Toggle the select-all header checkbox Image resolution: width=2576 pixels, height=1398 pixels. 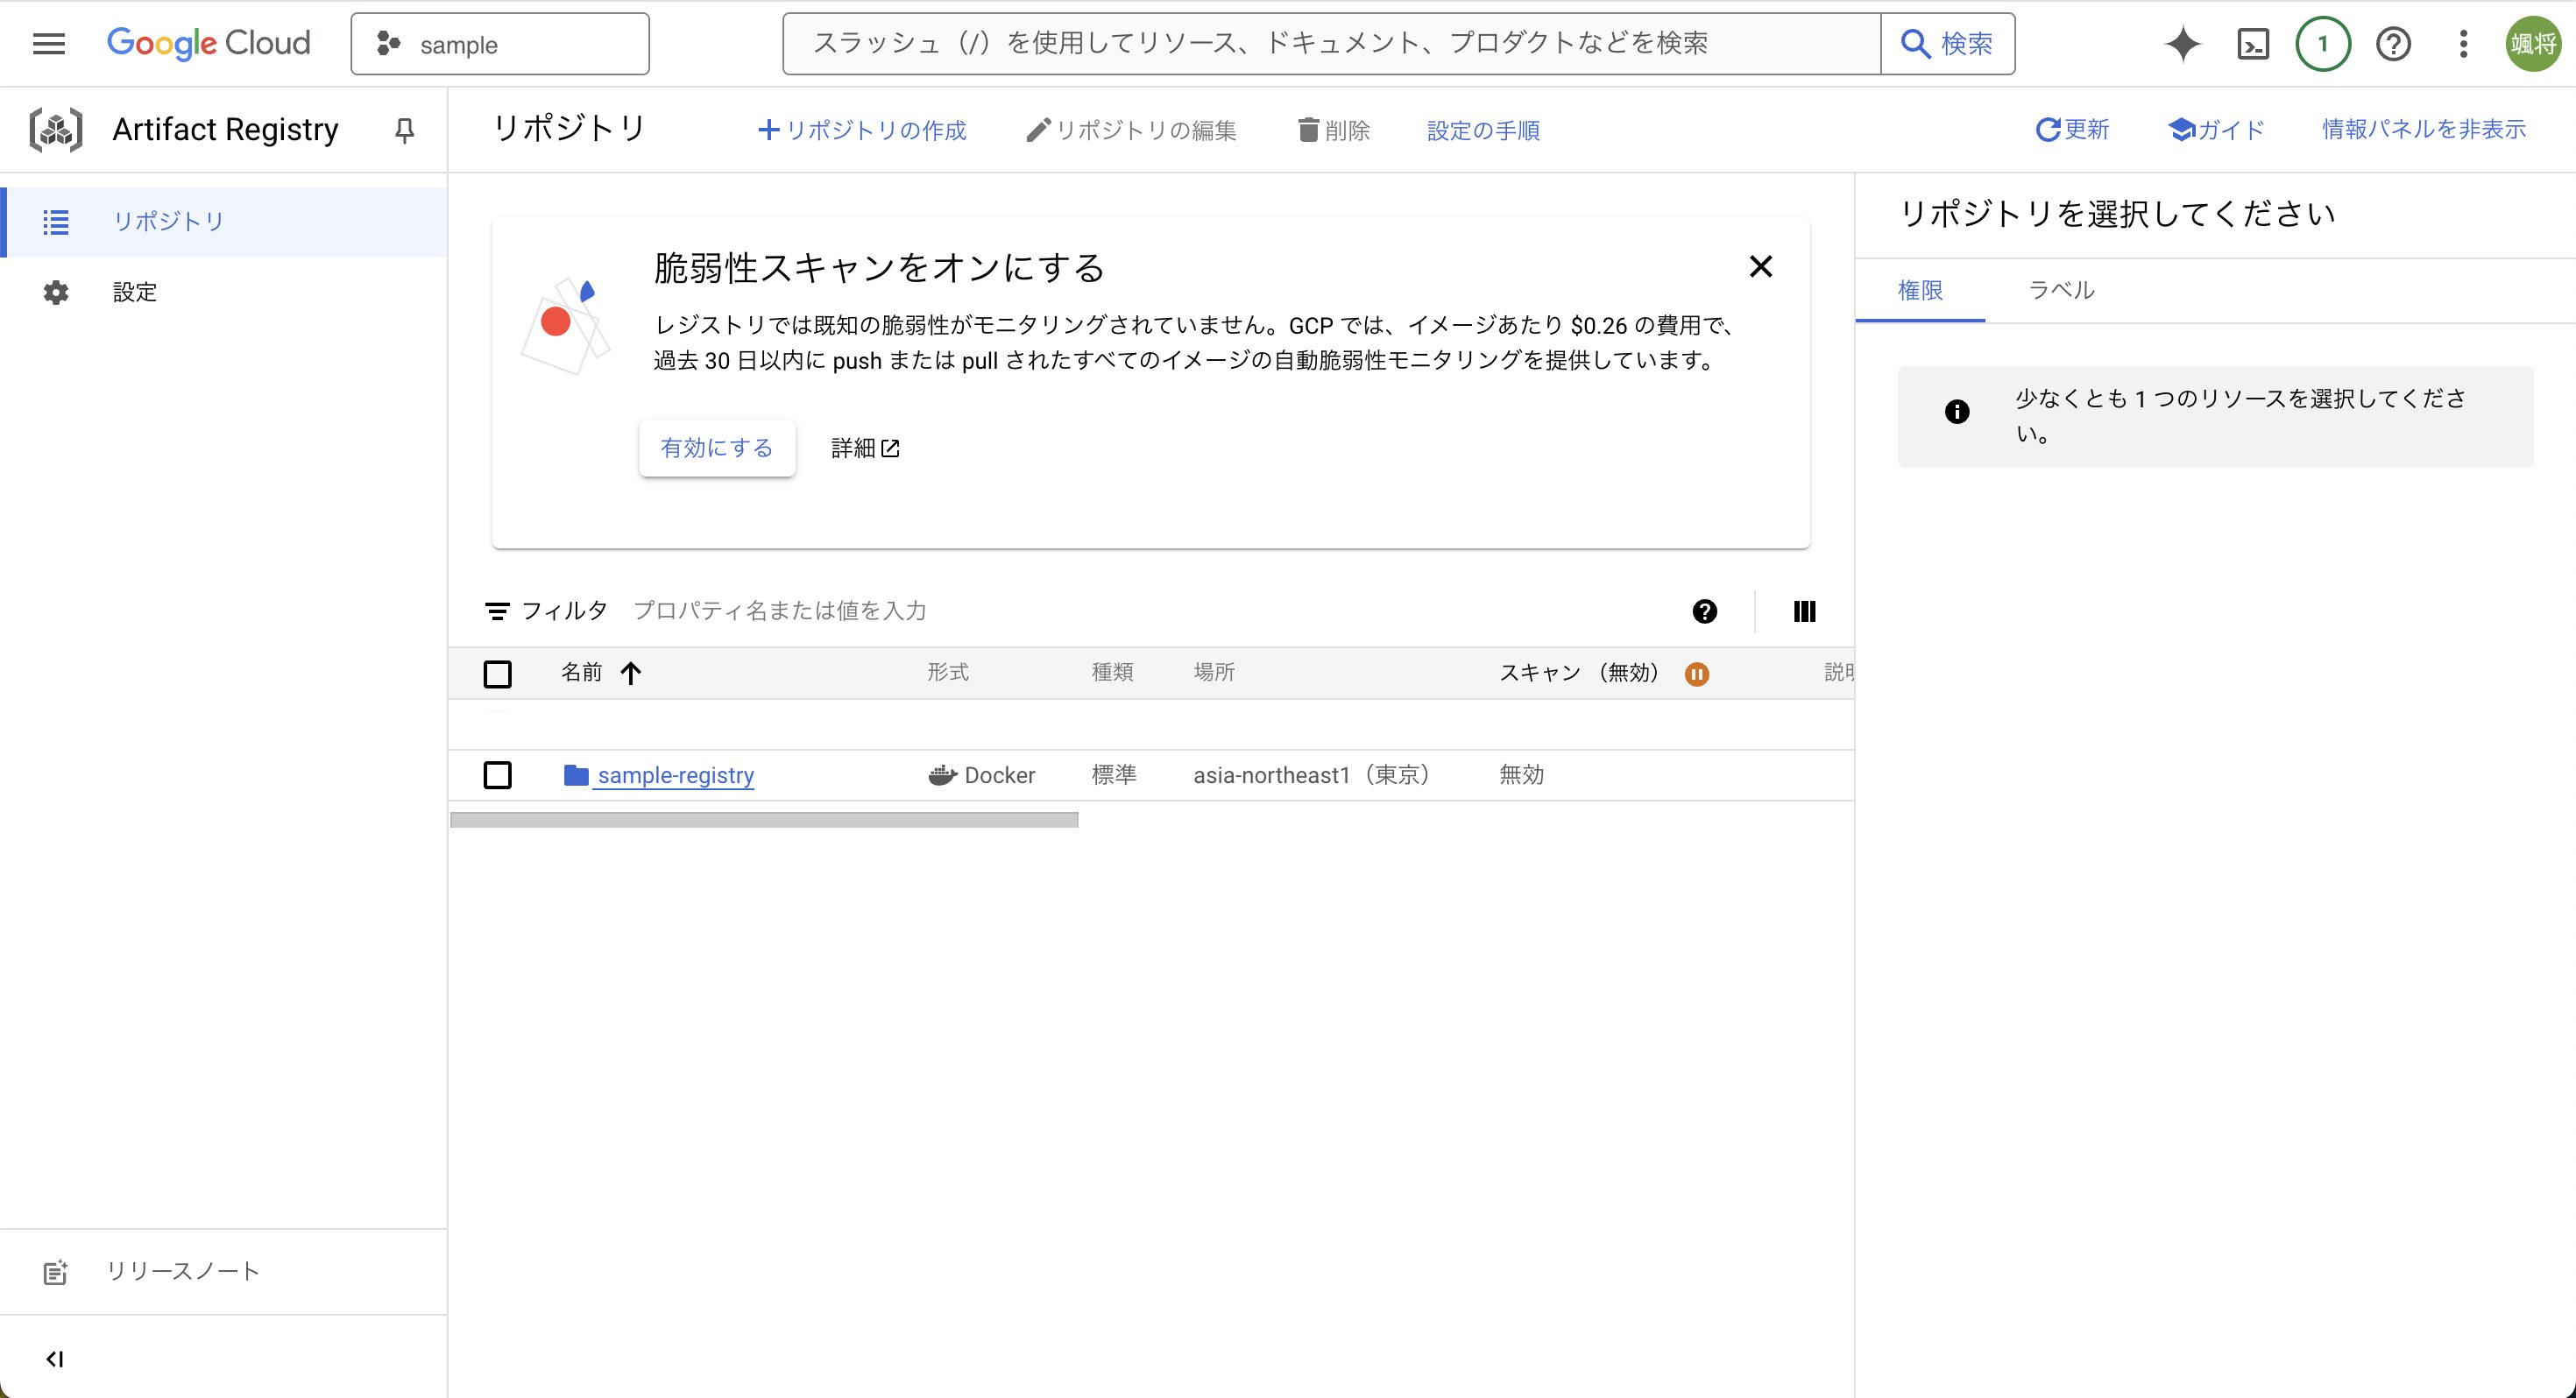497,673
